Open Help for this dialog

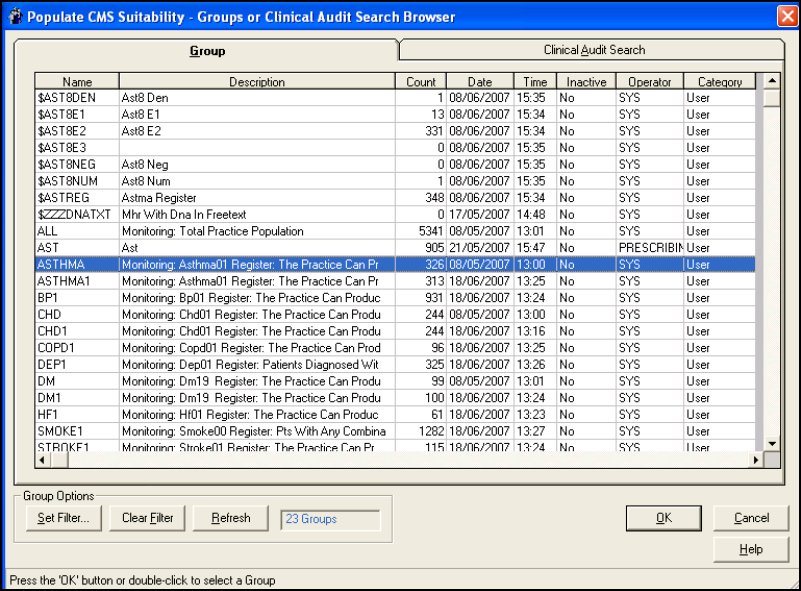pos(751,549)
